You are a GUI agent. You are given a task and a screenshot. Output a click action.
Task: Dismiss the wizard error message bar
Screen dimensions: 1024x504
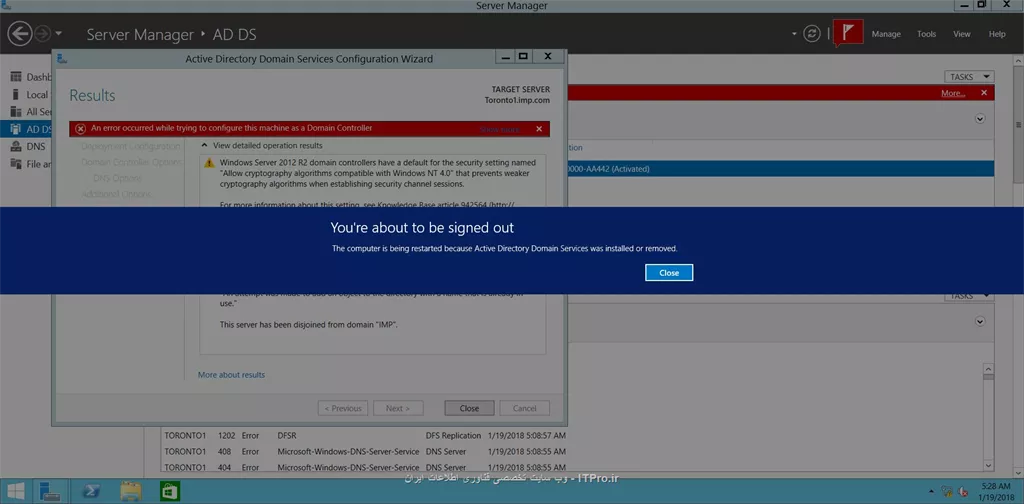[539, 129]
